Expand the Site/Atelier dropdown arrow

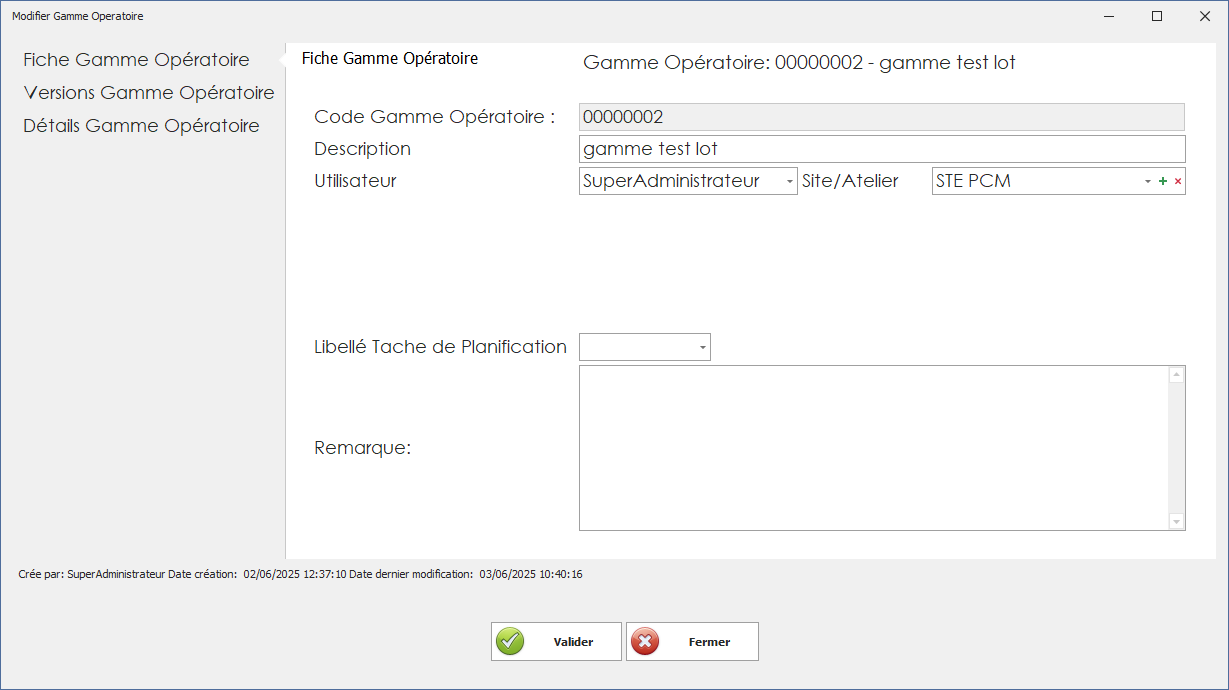1147,181
